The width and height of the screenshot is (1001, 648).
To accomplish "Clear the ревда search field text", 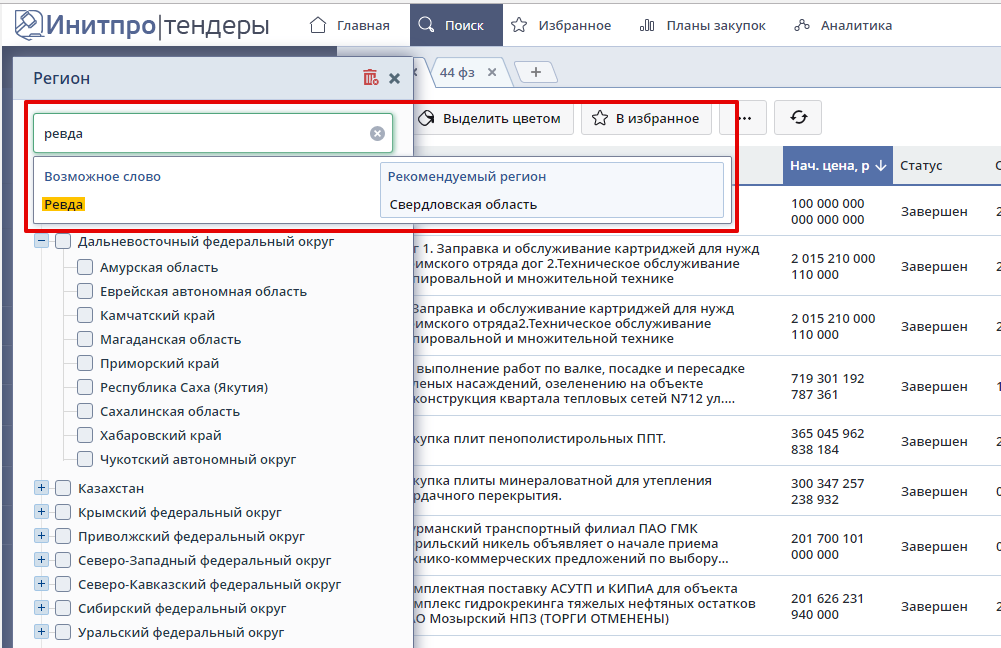I will point(377,133).
